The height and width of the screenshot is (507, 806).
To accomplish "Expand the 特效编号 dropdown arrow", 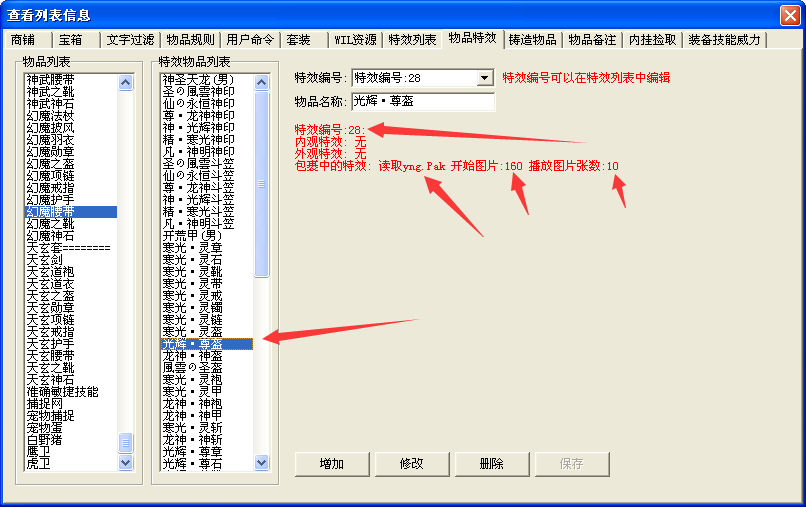I will coord(484,78).
